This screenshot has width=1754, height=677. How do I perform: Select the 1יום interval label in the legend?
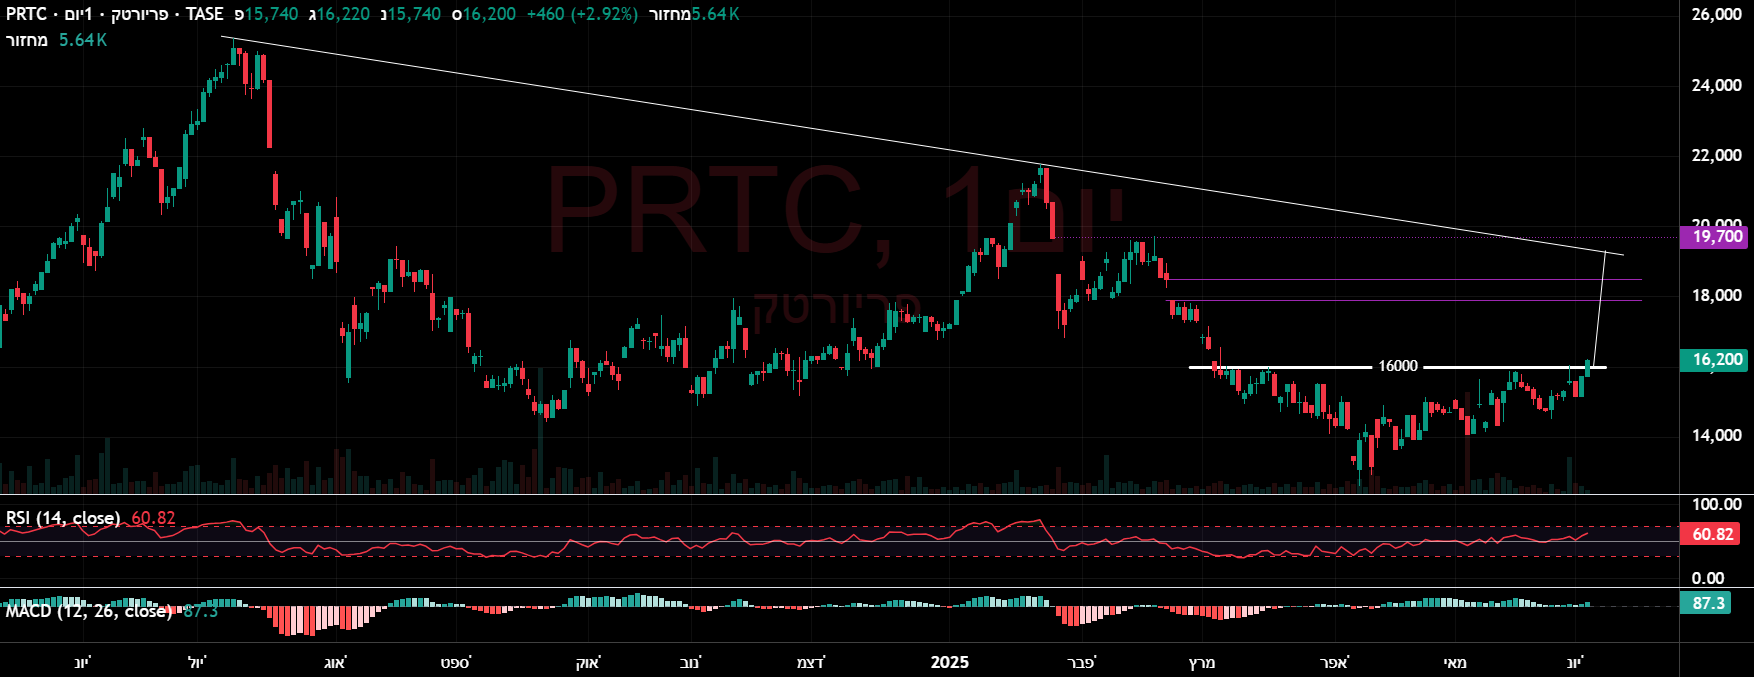click(76, 14)
